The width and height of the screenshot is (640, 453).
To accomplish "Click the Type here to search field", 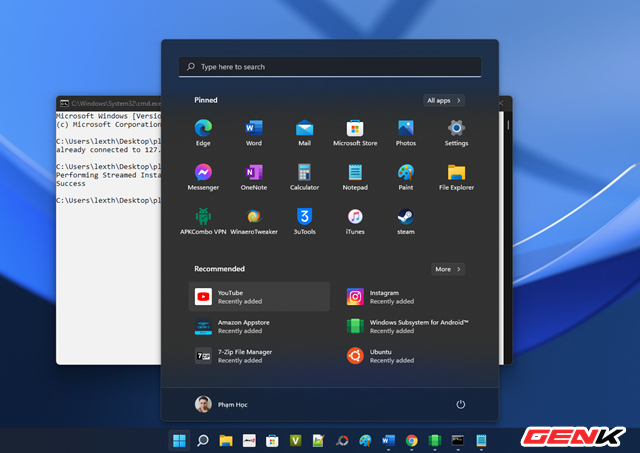I will coord(330,67).
